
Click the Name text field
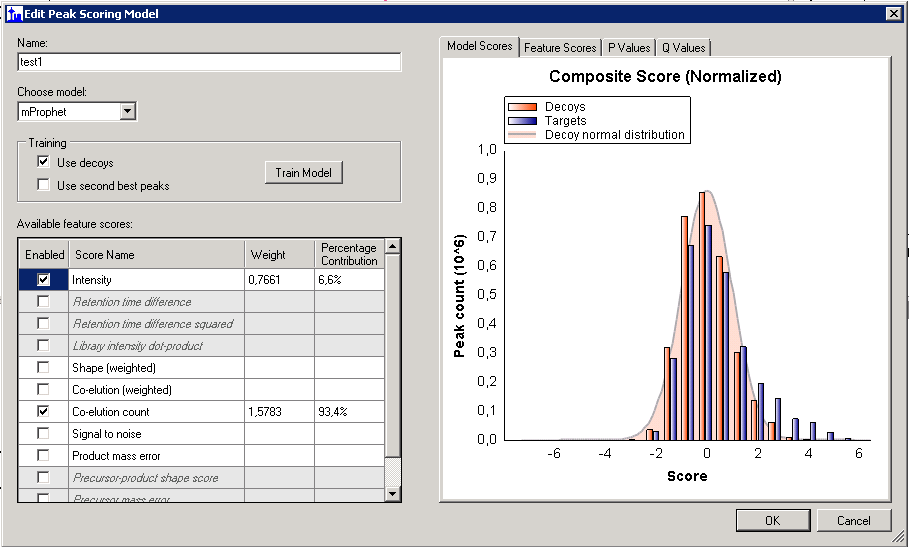click(x=209, y=62)
